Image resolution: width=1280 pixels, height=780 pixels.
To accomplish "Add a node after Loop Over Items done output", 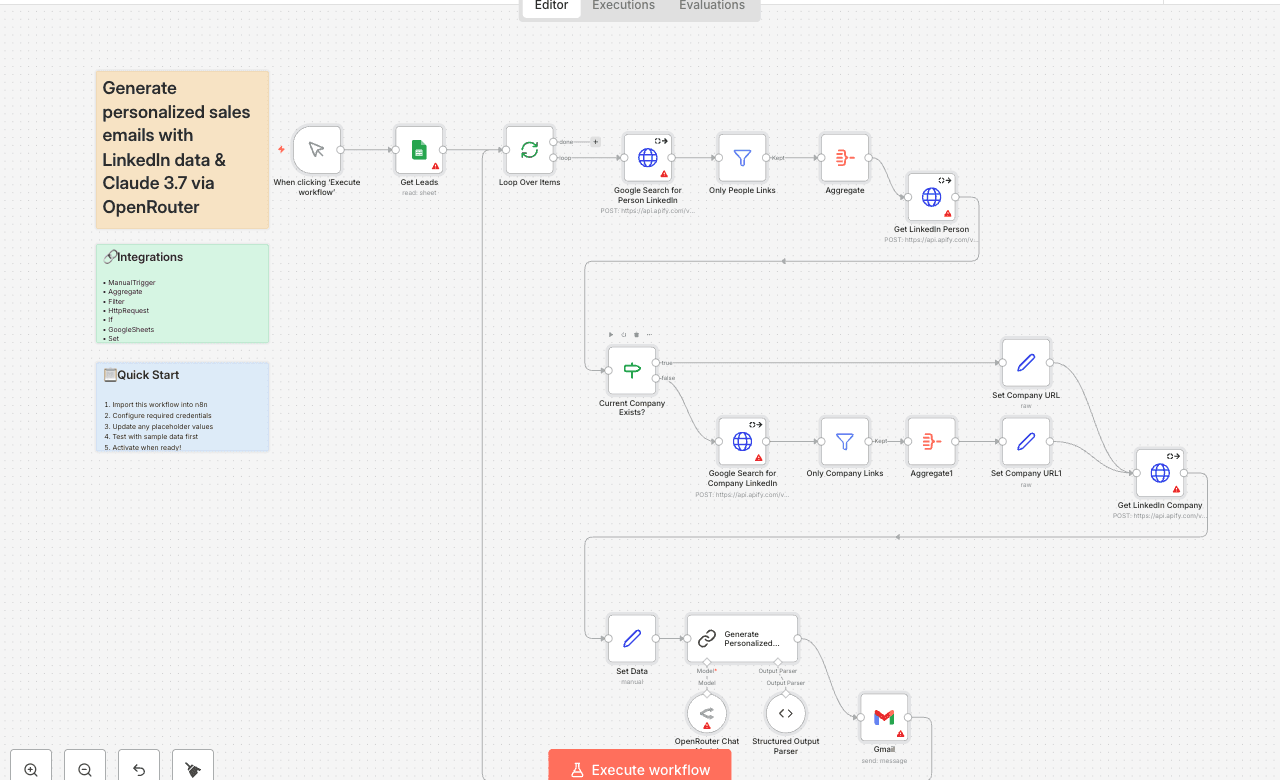I will (595, 141).
